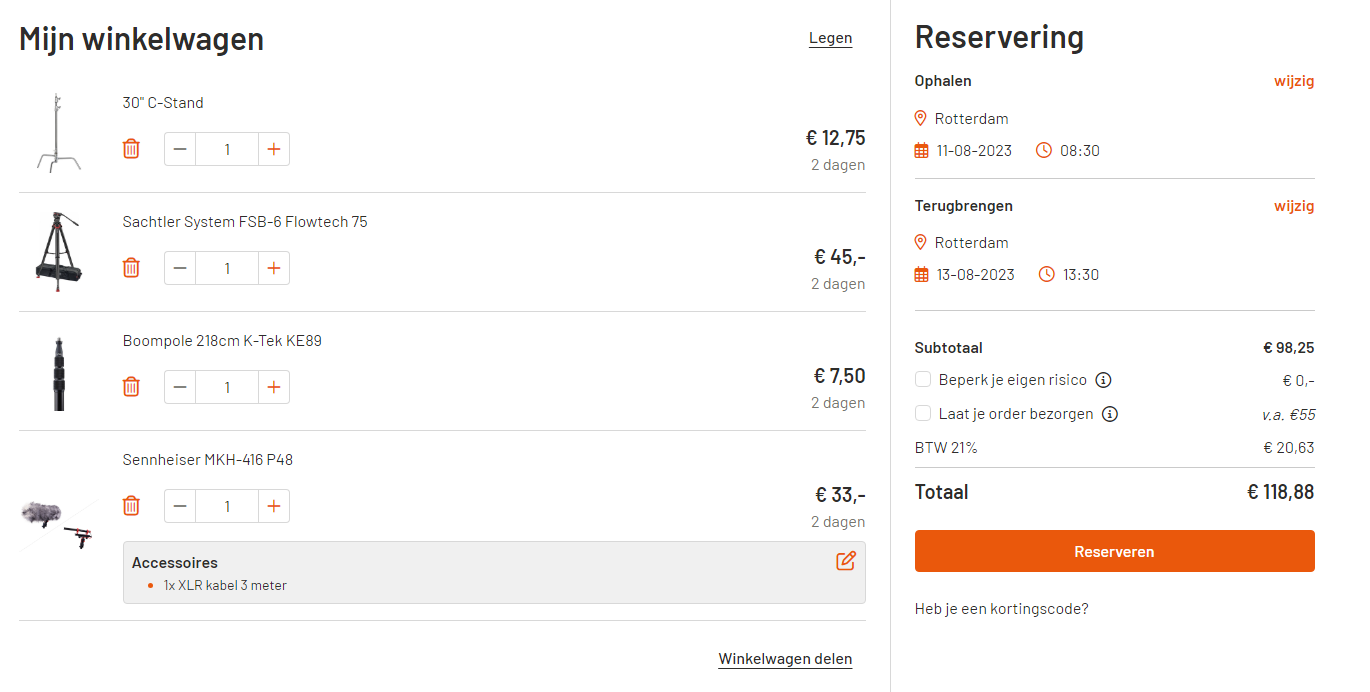This screenshot has width=1370, height=692.
Task: Enable Beperk je eigen risico checkbox
Action: [923, 380]
